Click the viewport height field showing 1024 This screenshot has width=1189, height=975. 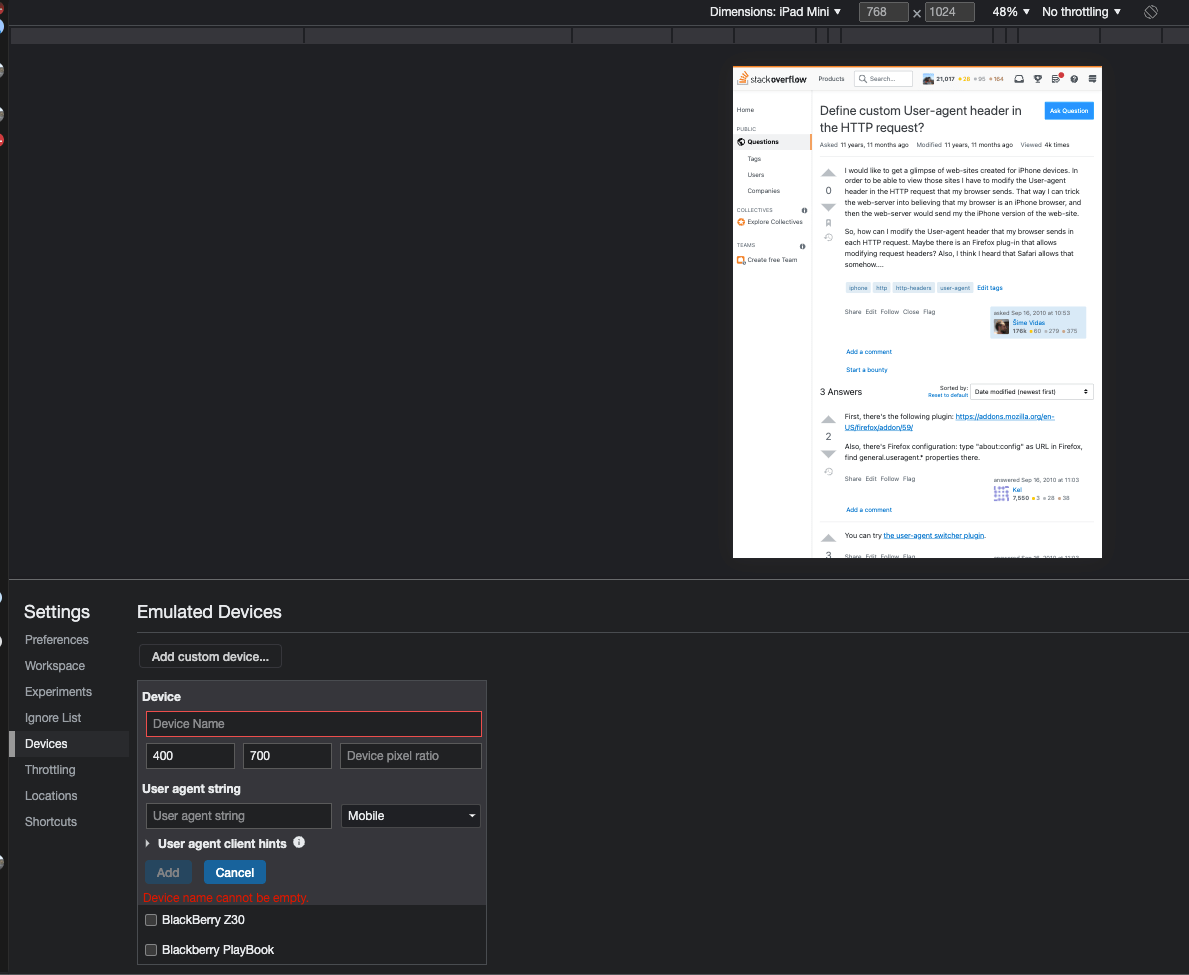(949, 12)
